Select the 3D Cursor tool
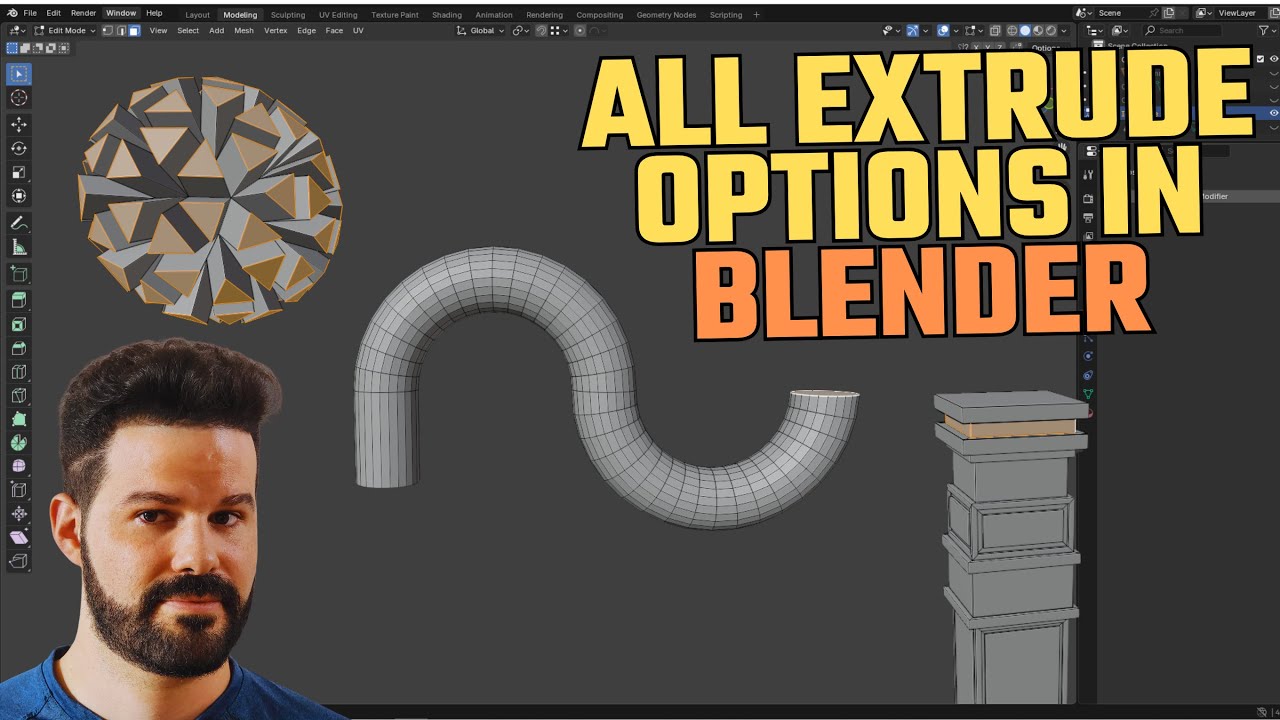The width and height of the screenshot is (1280, 720). point(19,98)
